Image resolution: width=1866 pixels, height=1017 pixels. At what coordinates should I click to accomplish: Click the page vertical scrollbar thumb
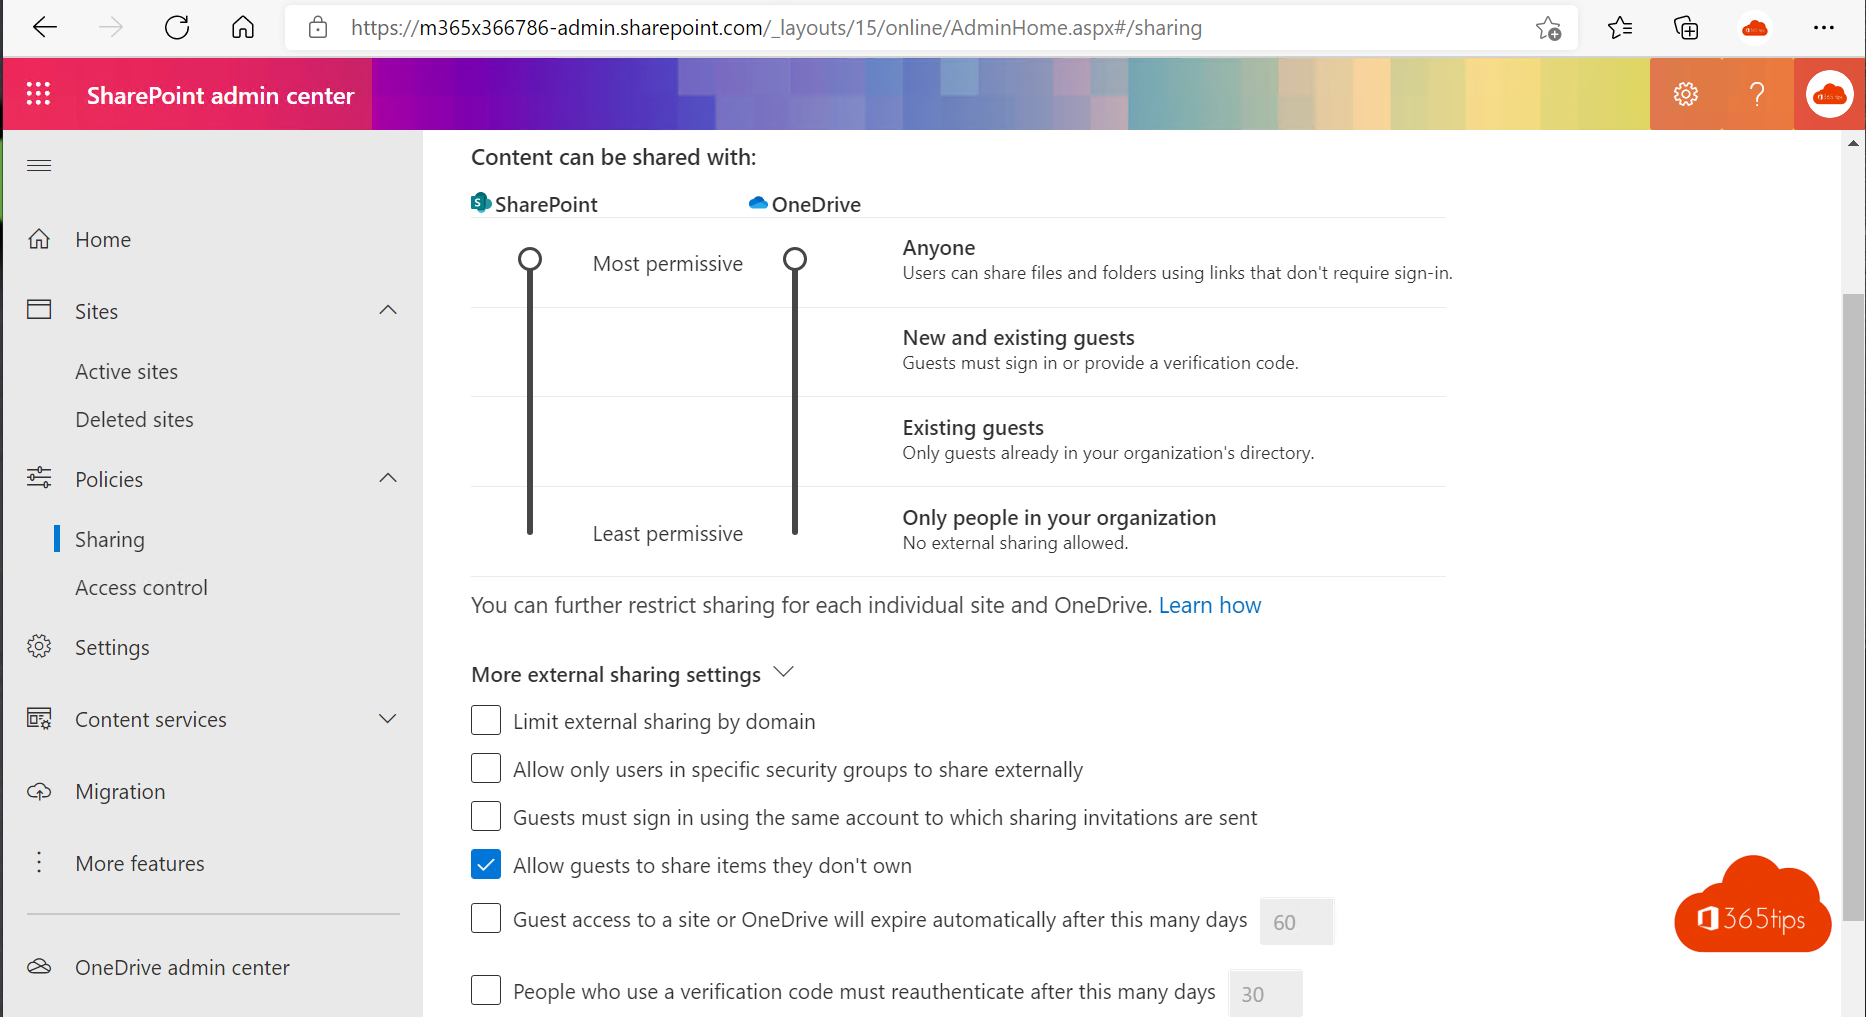pyautogui.click(x=1854, y=607)
